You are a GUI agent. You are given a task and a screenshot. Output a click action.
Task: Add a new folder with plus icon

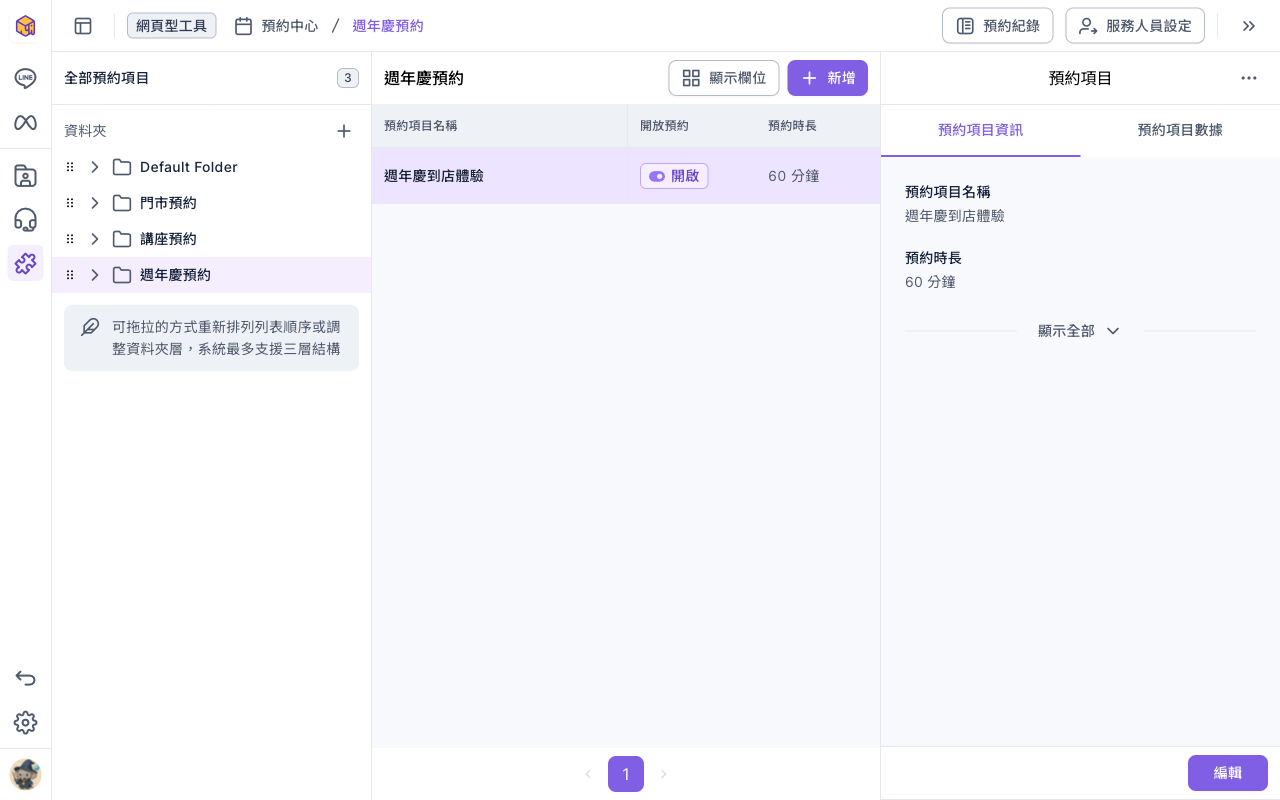[x=344, y=131]
